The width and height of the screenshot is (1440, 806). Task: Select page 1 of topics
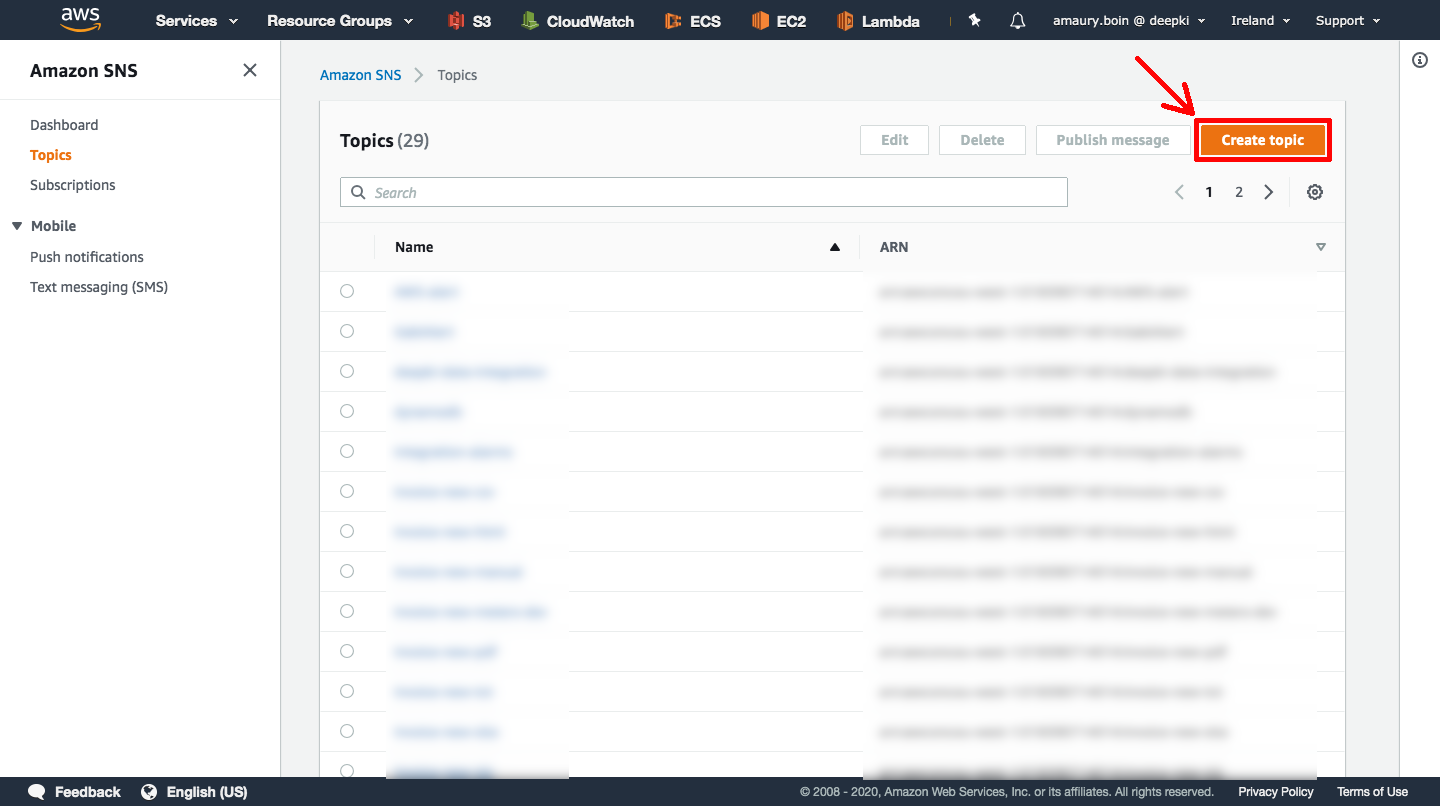pos(1209,192)
